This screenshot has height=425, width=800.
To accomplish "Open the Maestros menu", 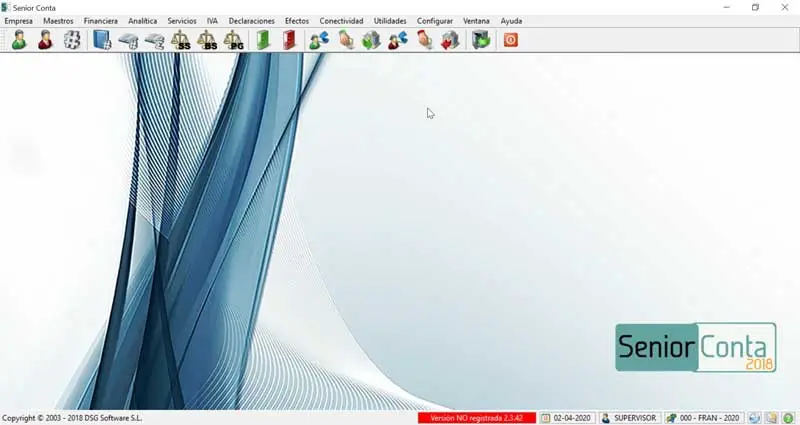I will coord(58,21).
